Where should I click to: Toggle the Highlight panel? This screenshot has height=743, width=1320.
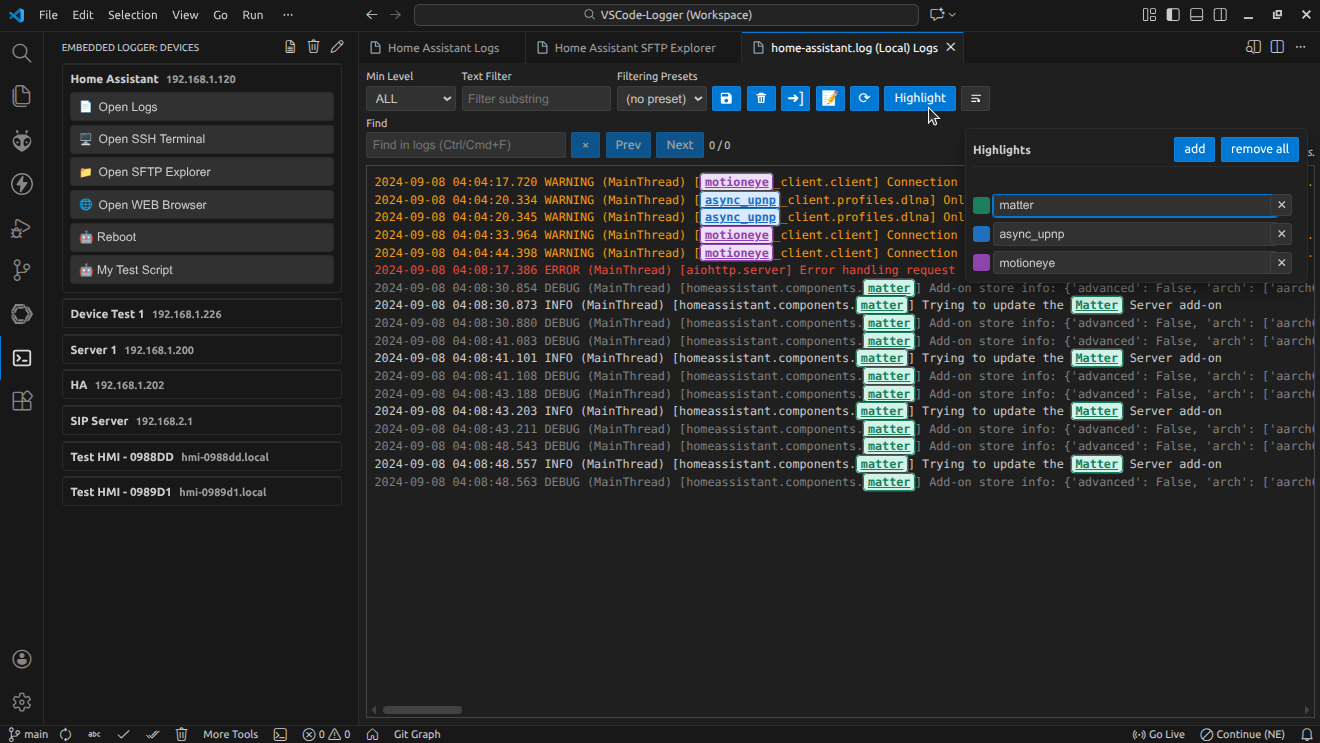coord(919,98)
